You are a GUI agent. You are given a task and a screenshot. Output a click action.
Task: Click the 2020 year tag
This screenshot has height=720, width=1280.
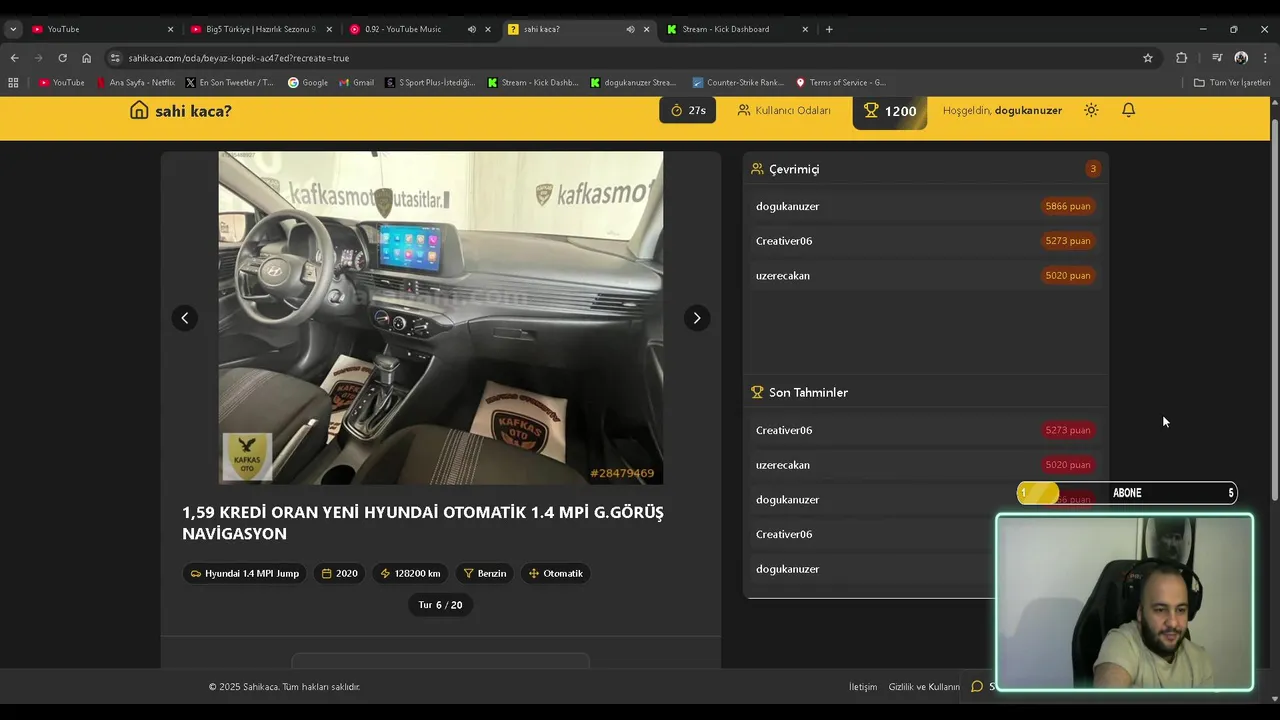339,573
